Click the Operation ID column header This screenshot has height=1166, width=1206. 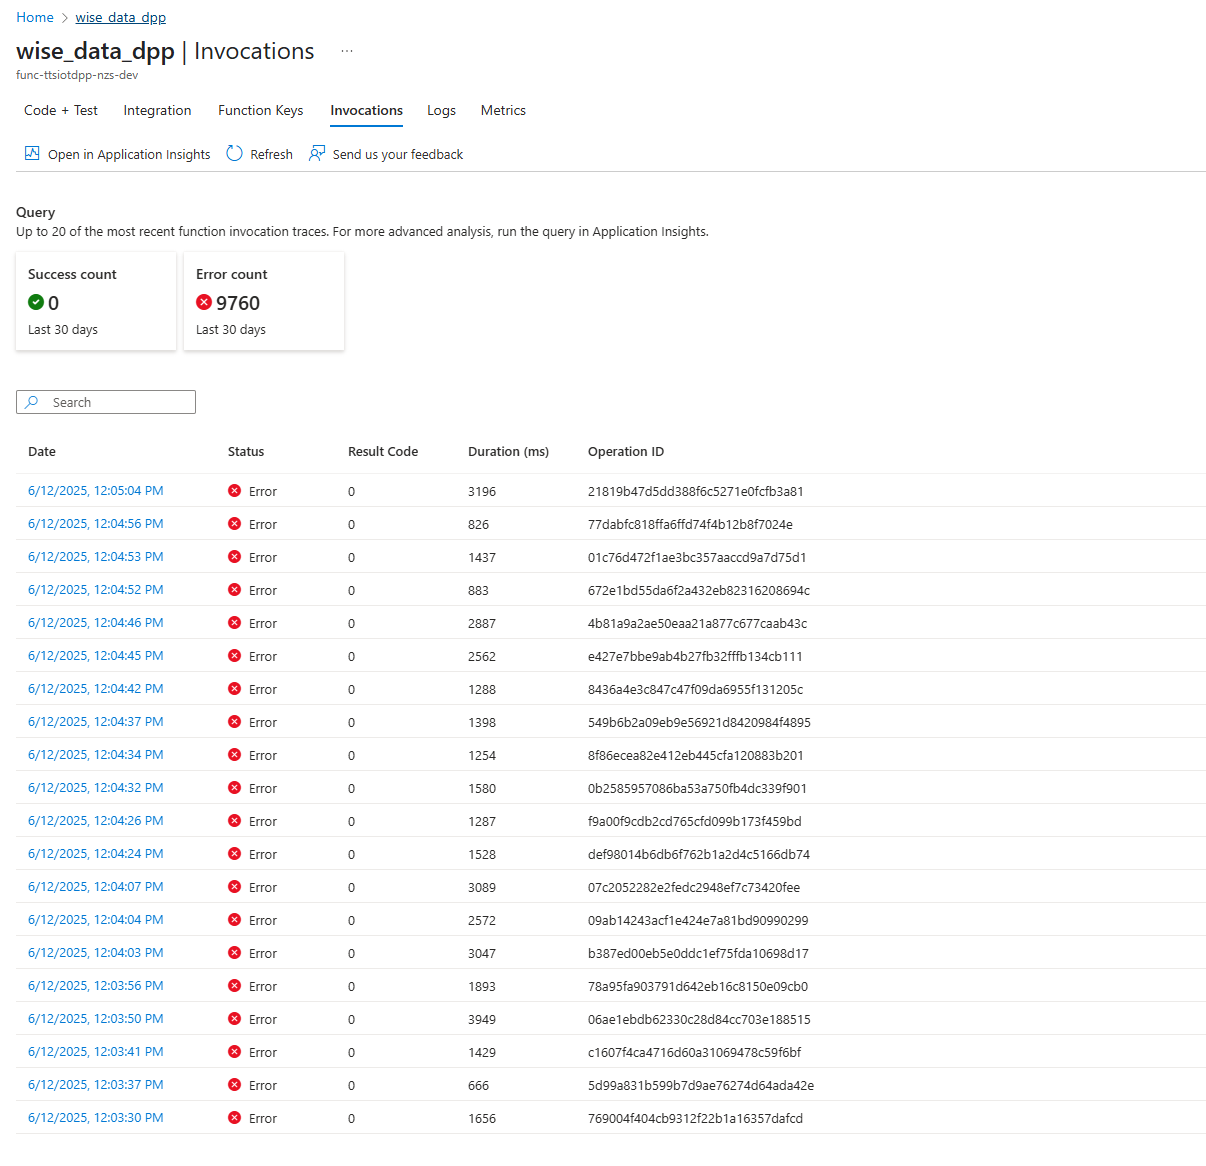point(626,452)
